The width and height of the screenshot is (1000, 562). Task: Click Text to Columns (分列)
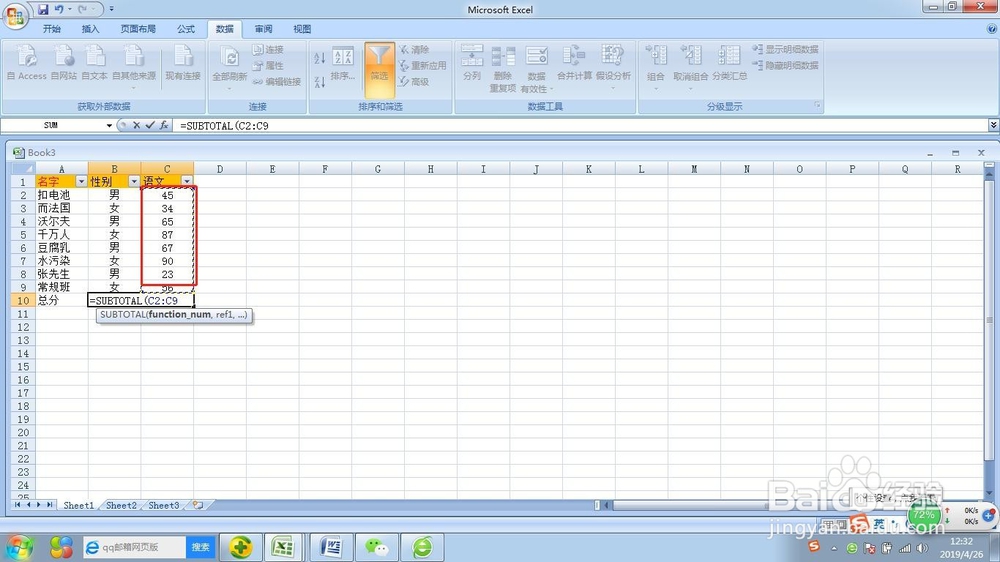pos(472,63)
